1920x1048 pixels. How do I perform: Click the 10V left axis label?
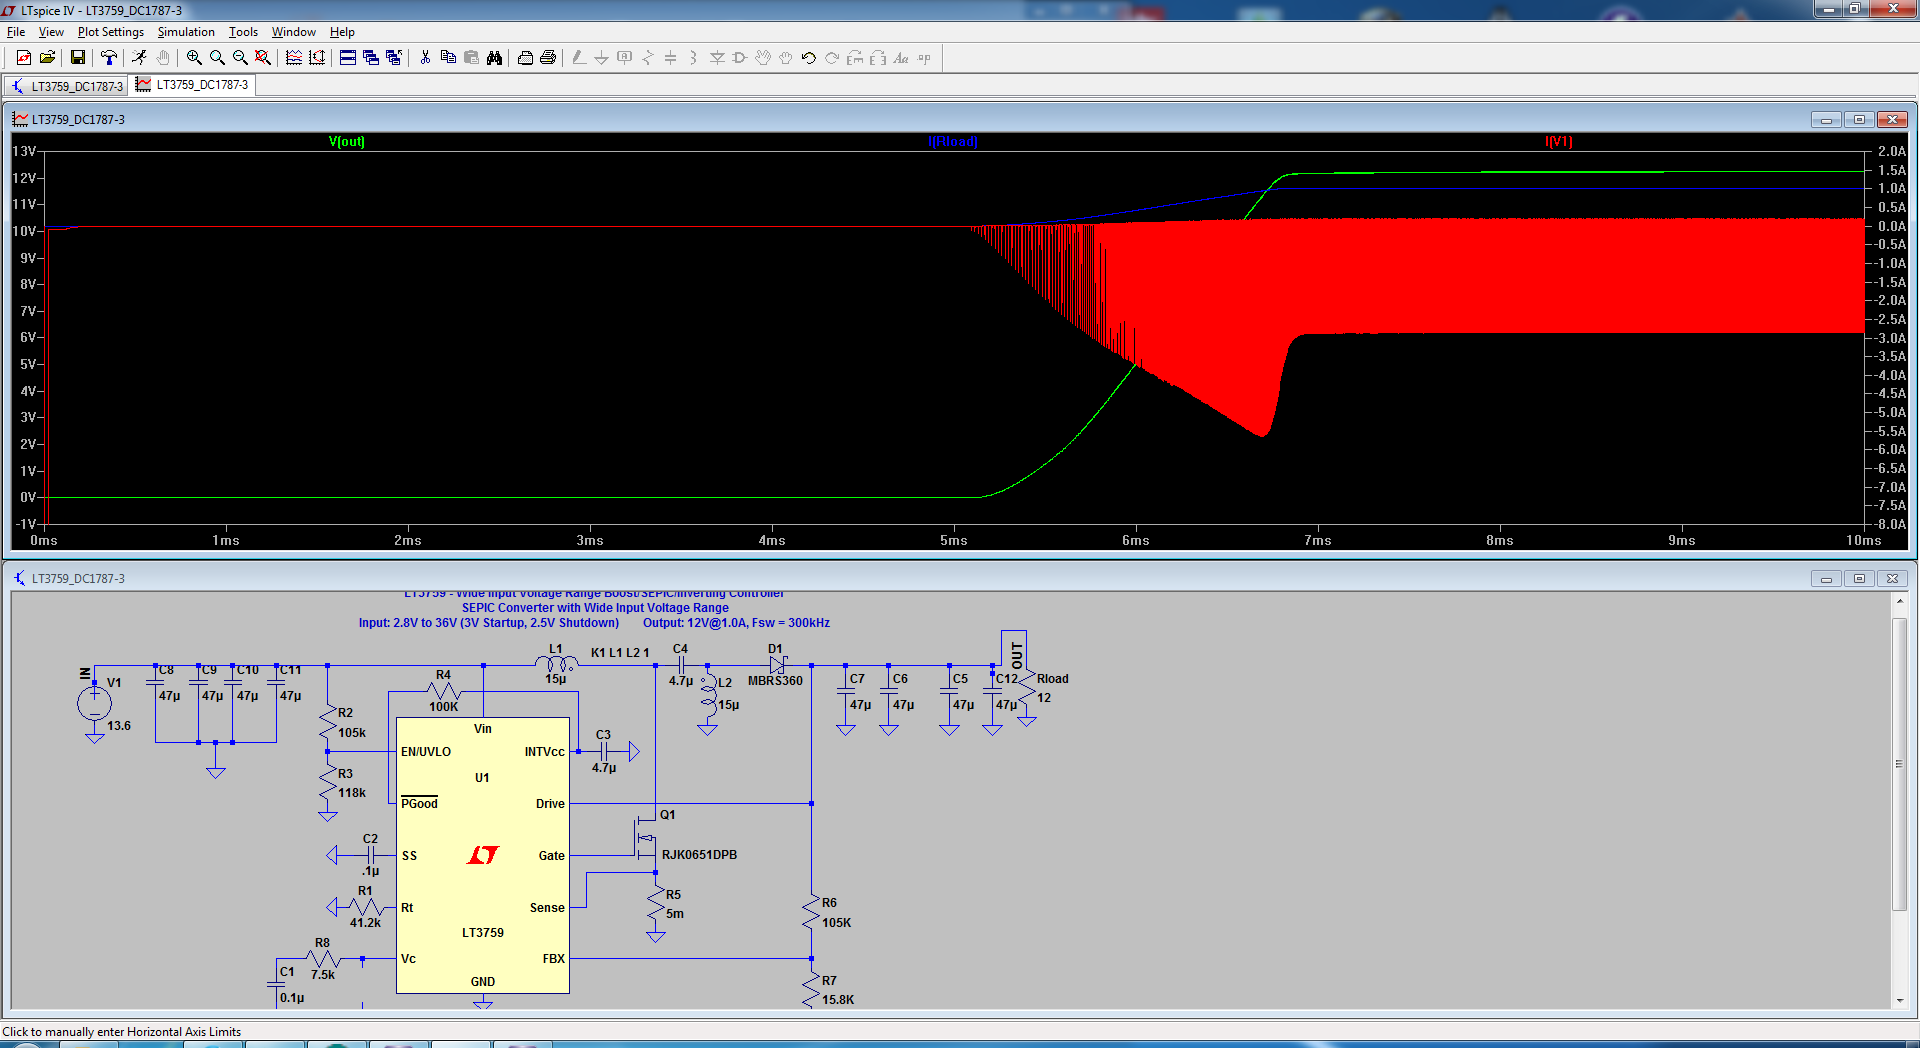click(24, 231)
